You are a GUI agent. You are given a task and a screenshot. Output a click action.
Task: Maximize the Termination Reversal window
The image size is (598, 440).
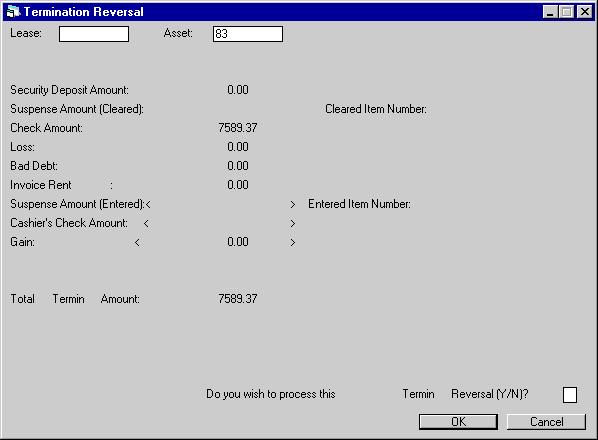click(567, 12)
